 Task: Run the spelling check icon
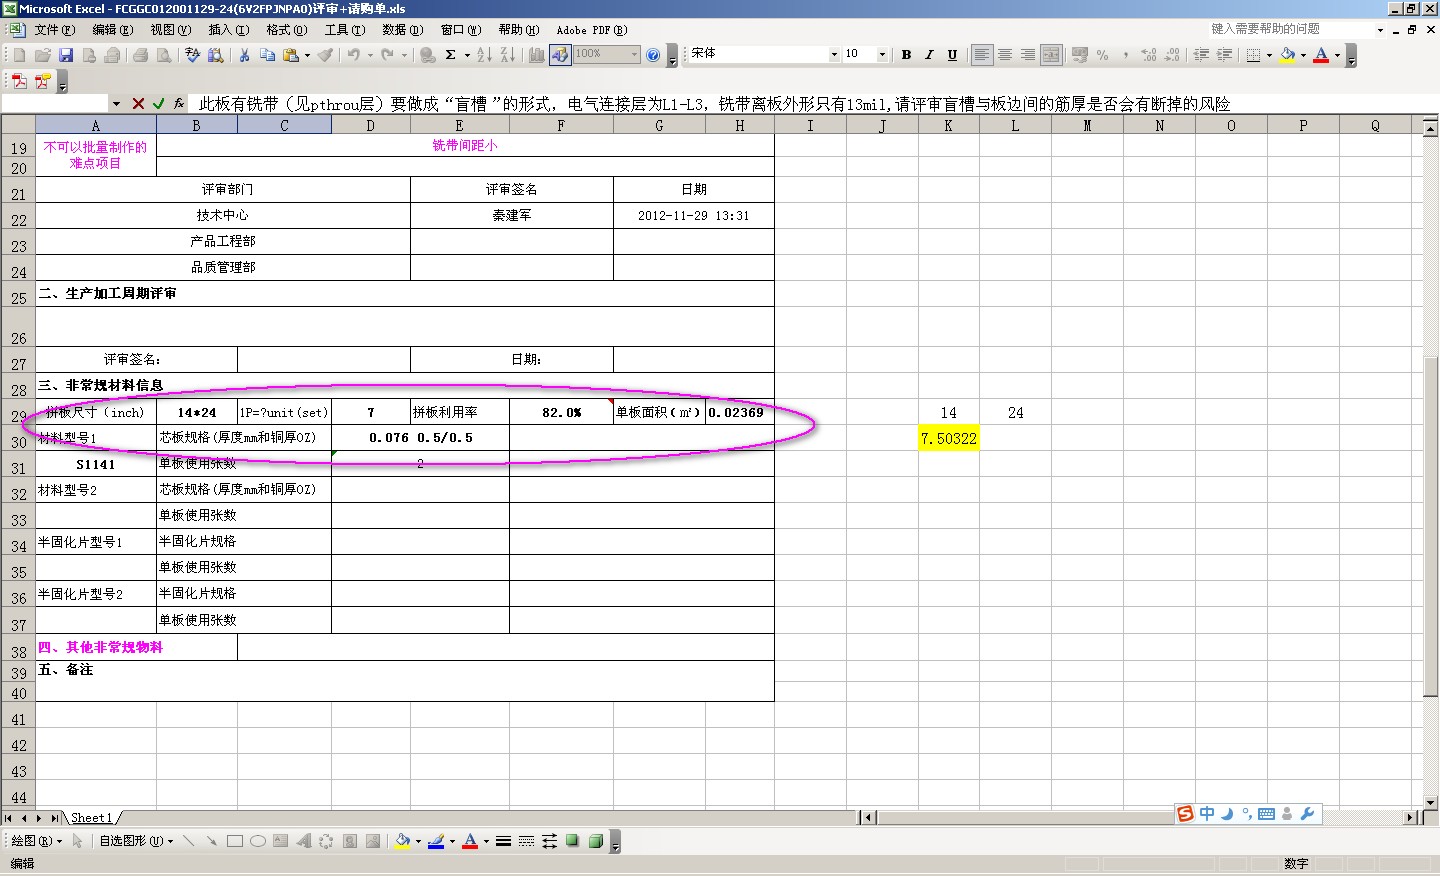[x=192, y=55]
